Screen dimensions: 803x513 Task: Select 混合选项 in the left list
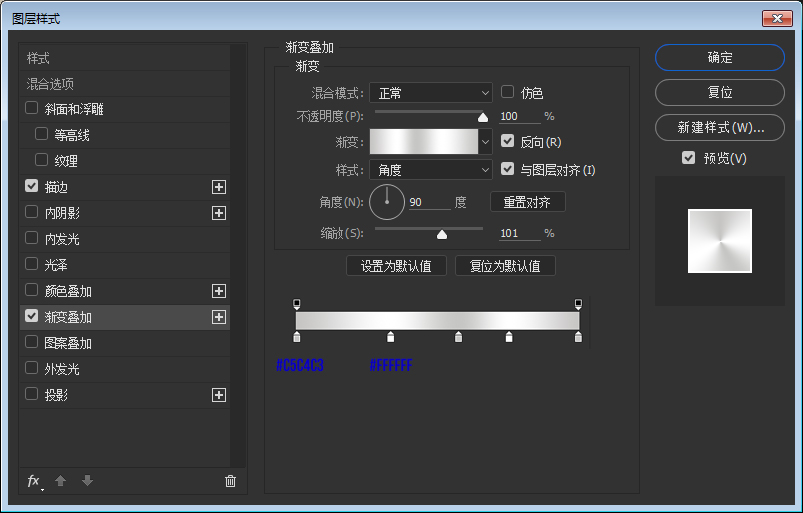[x=124, y=83]
